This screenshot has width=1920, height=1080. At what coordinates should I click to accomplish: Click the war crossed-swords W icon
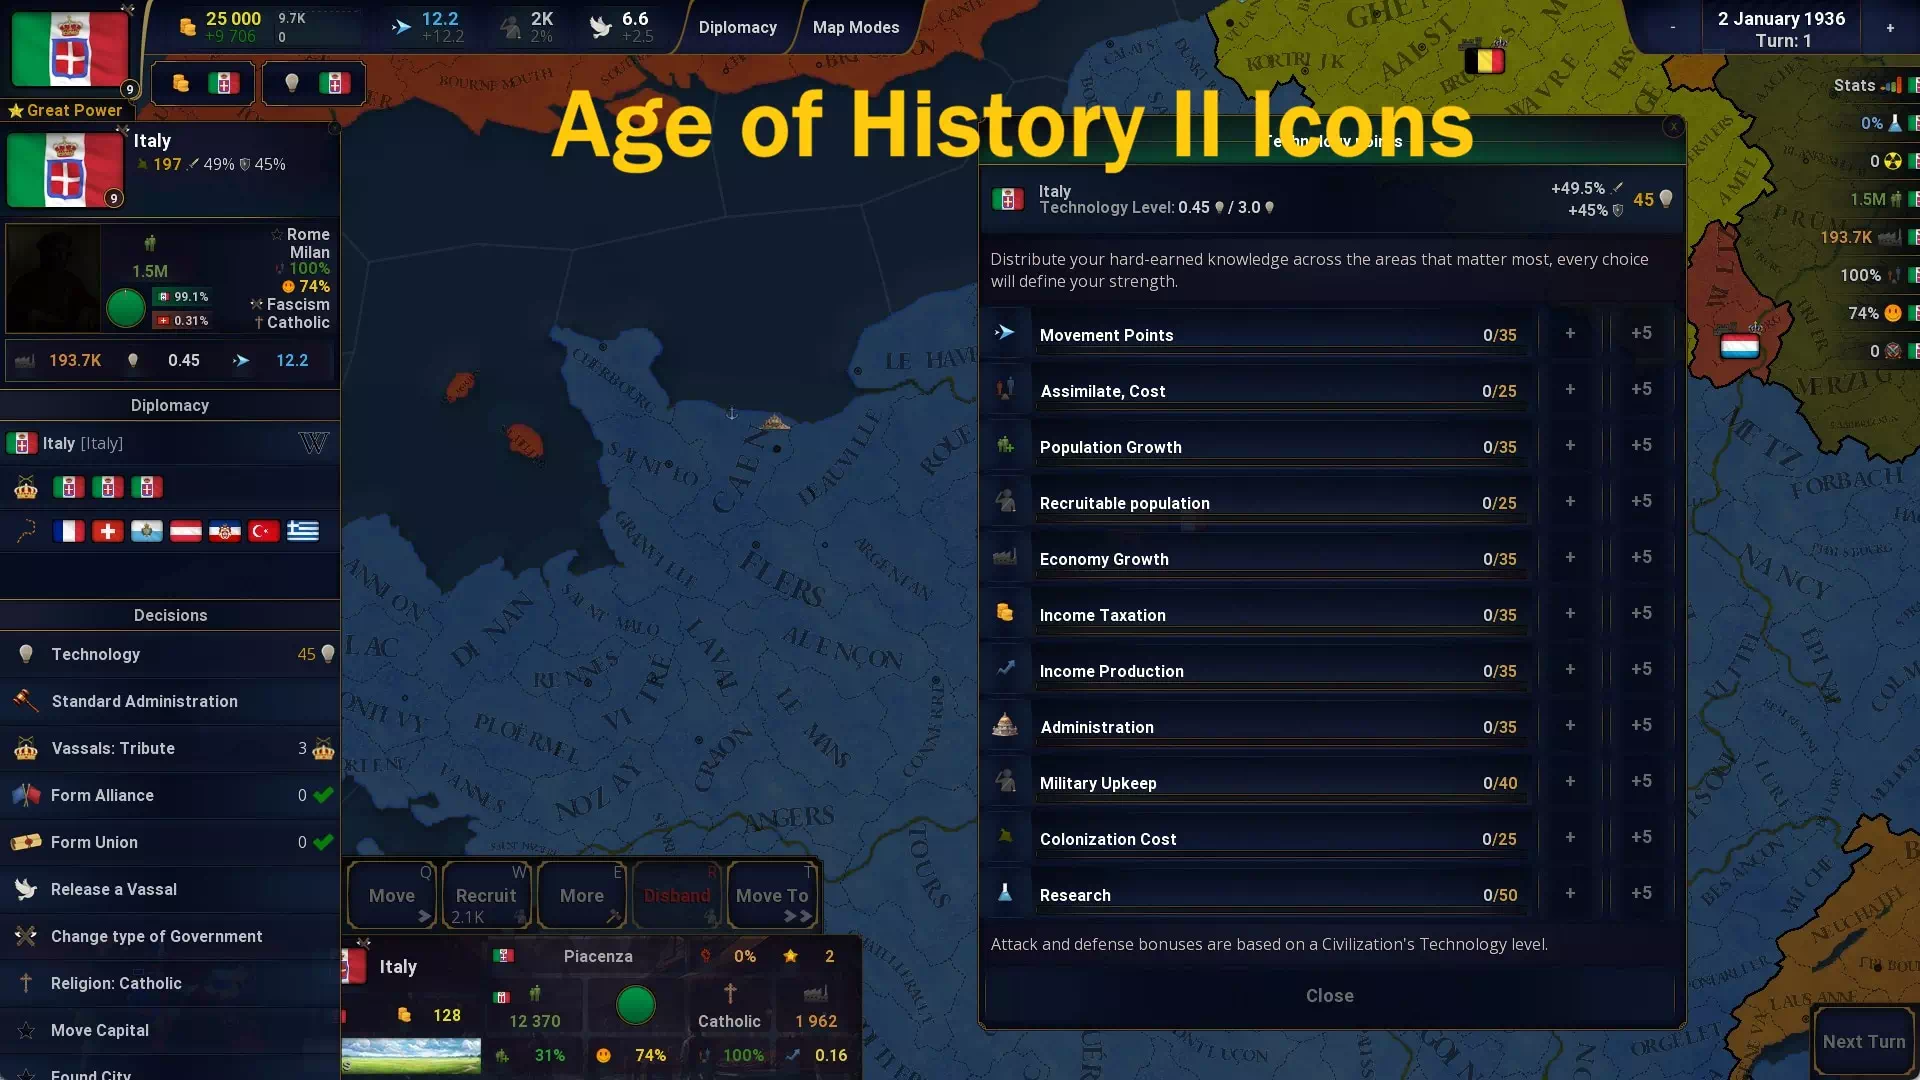click(314, 443)
